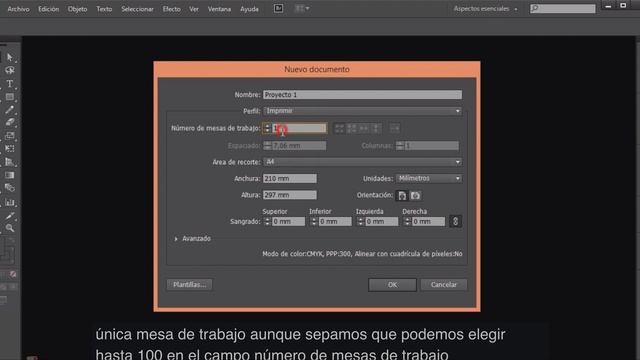640x360 pixels.
Task: Open the Aspectos esenciales workspace dropdown
Action: (485, 9)
